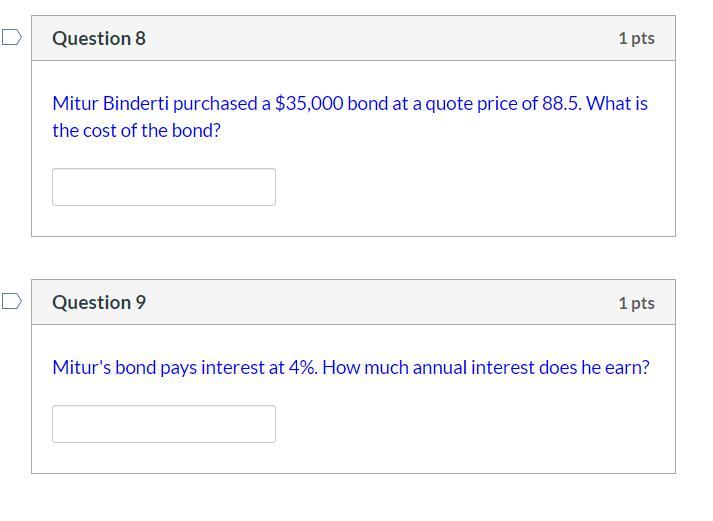Flag Question 9 for review
The image size is (713, 521).
point(11,301)
